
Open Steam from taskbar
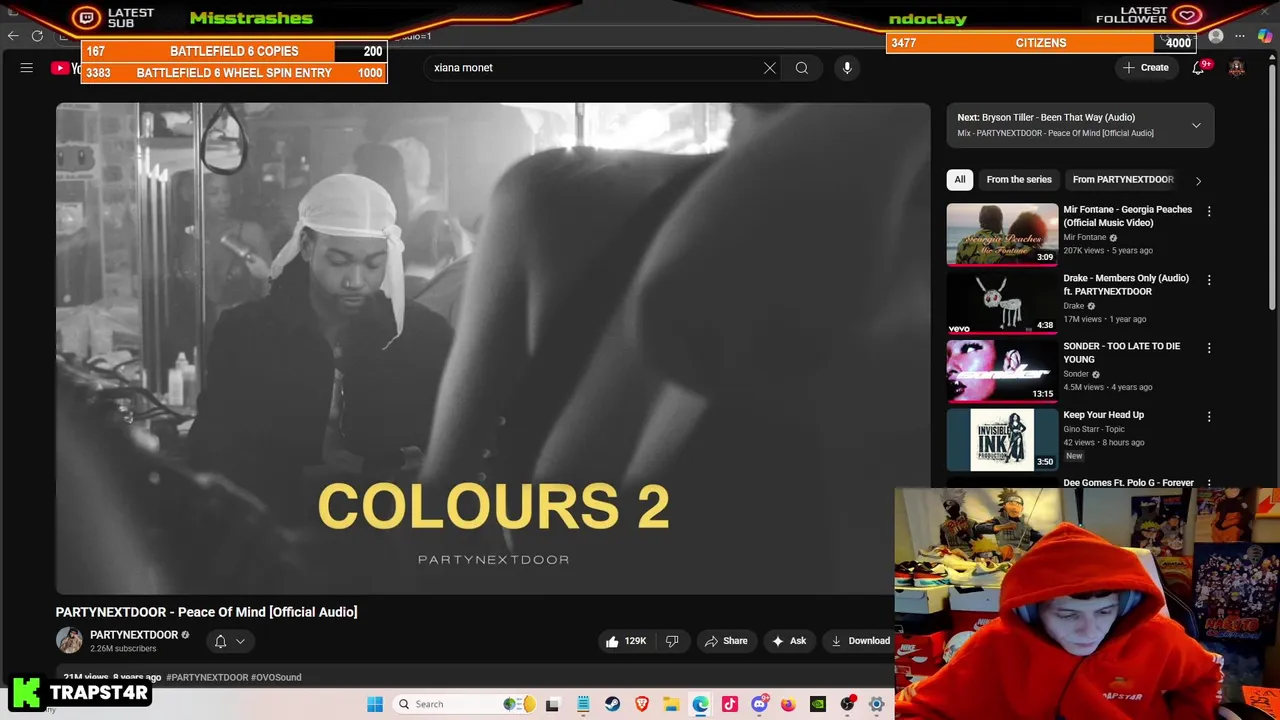612,704
